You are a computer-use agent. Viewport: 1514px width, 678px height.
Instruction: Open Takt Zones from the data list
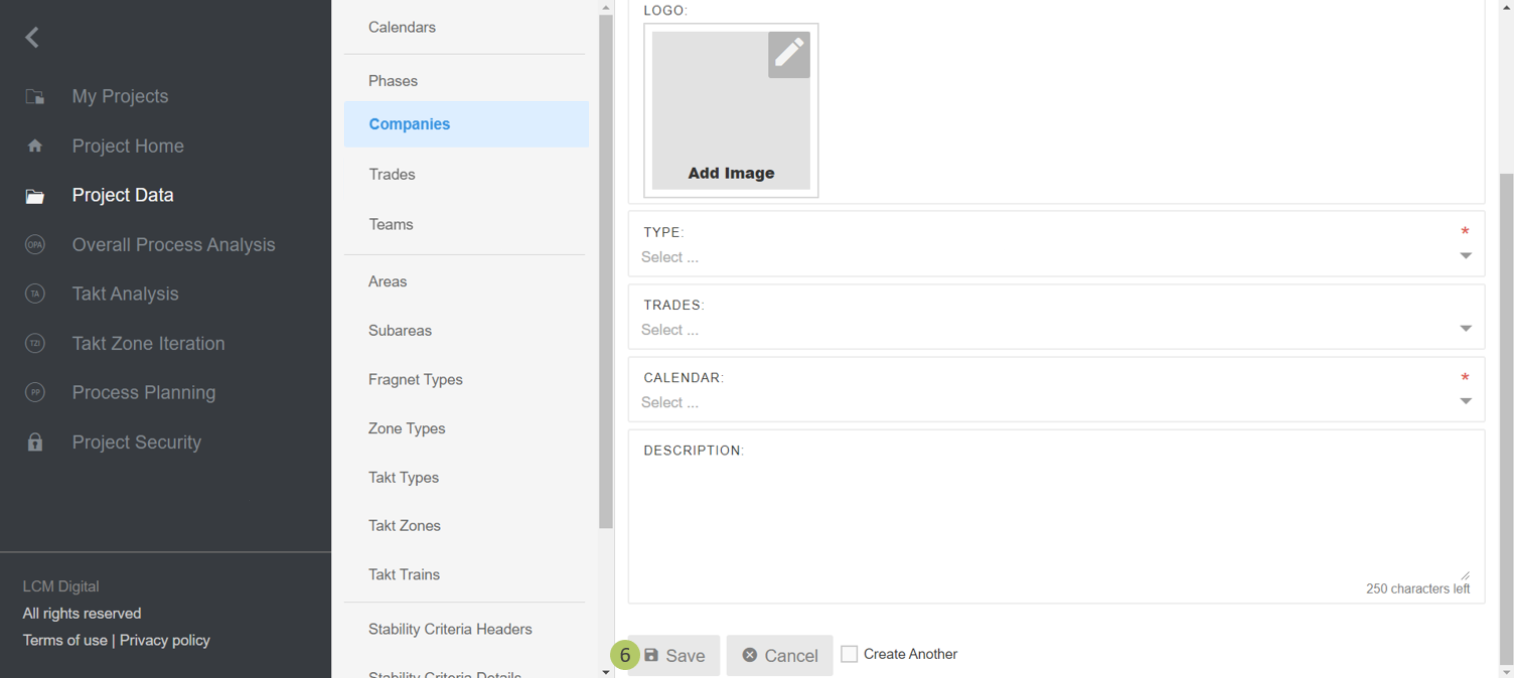point(404,526)
